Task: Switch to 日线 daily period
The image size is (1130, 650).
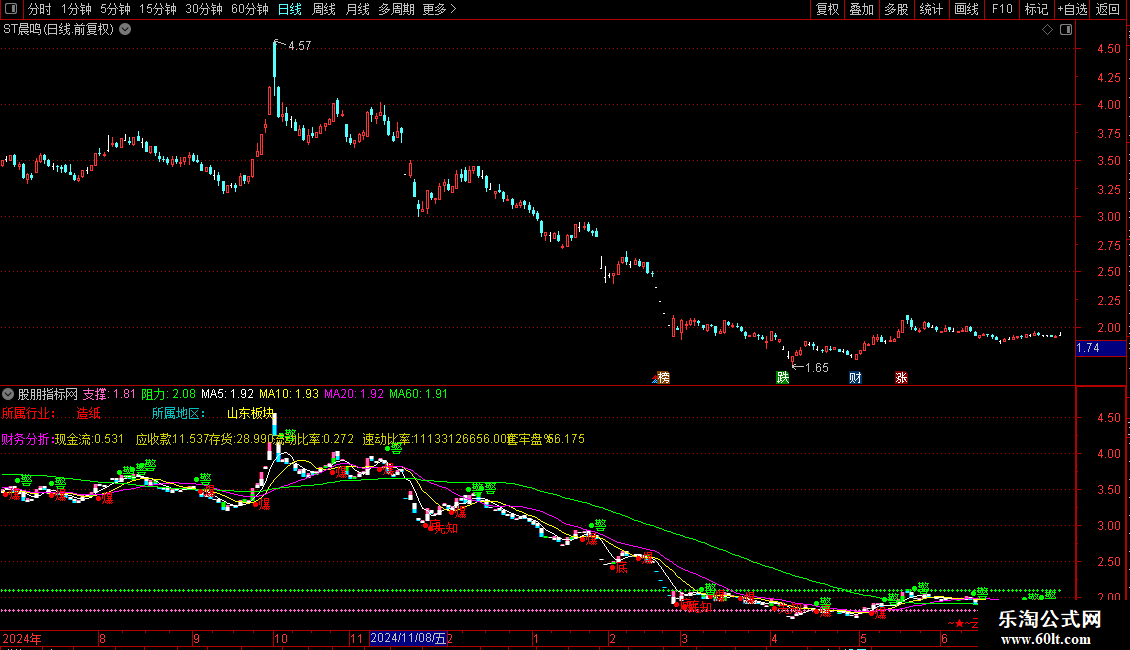Action: 290,9
